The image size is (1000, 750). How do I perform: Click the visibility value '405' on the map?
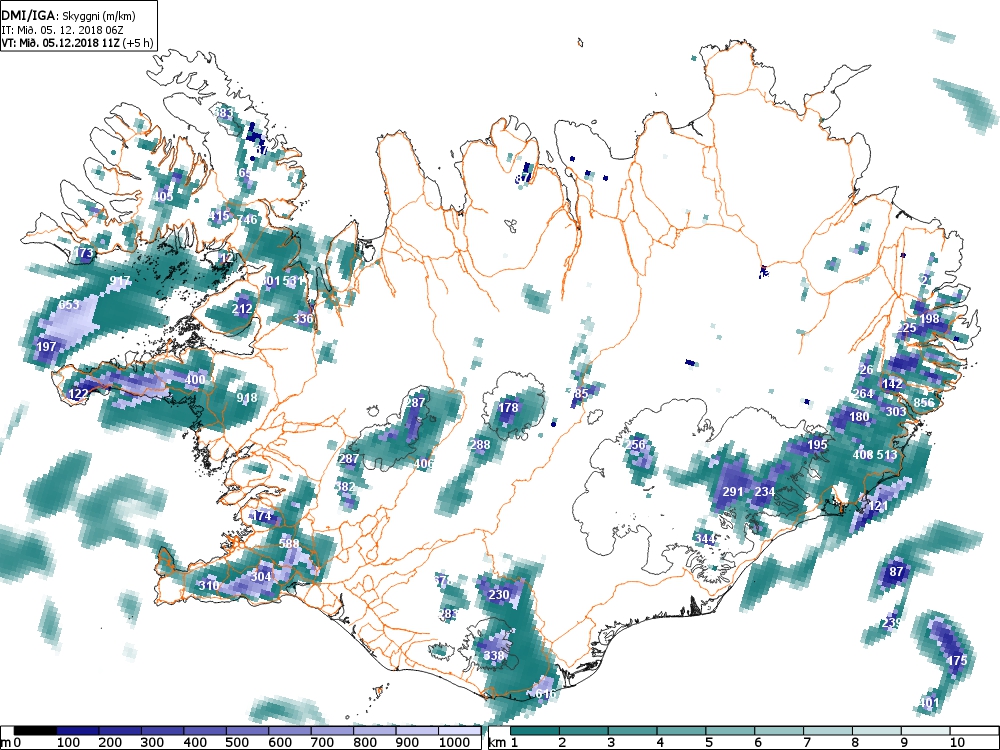tap(163, 196)
